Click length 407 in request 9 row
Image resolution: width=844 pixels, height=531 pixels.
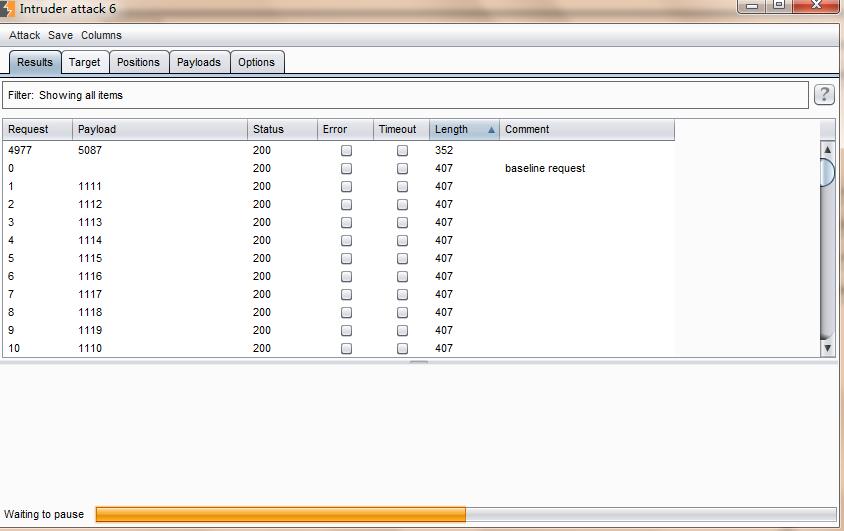(x=444, y=330)
